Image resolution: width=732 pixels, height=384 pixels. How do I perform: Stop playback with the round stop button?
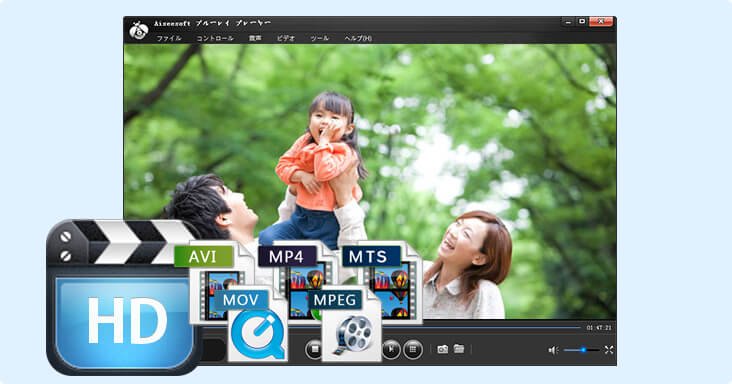(313, 349)
